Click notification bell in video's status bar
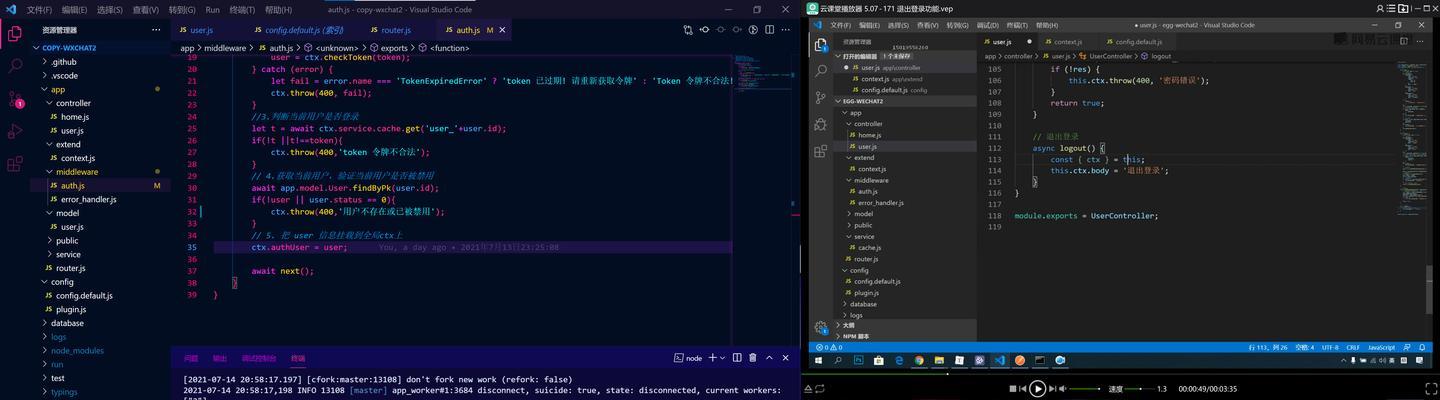 pos(1422,347)
